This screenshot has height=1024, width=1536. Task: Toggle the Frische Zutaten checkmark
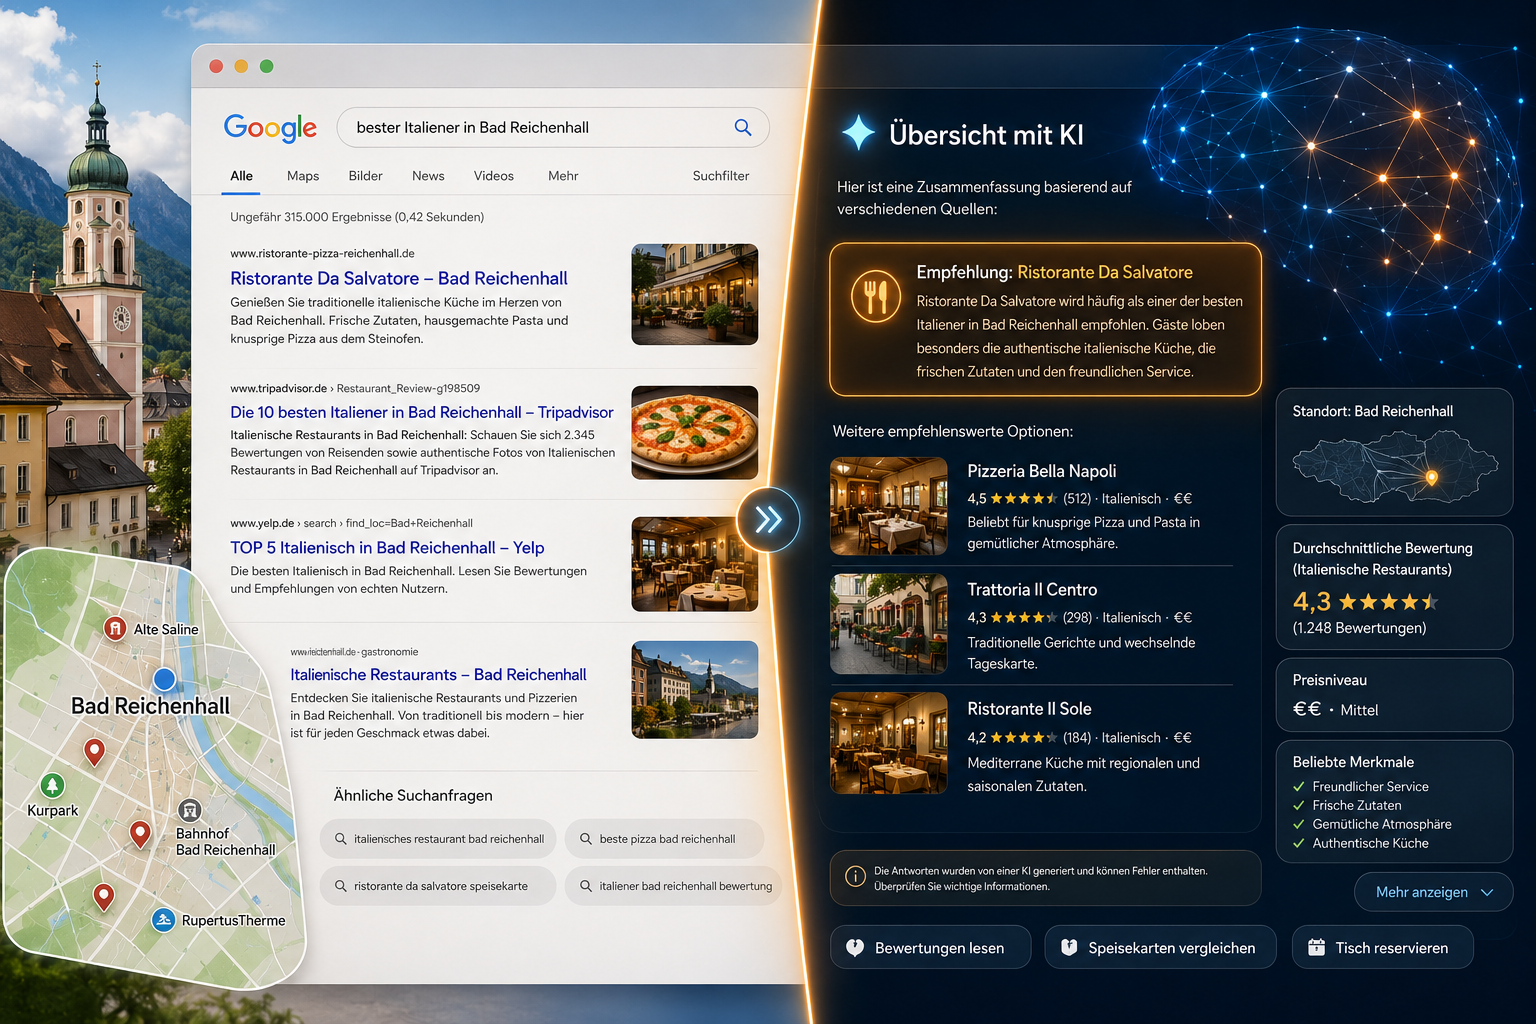(1299, 805)
